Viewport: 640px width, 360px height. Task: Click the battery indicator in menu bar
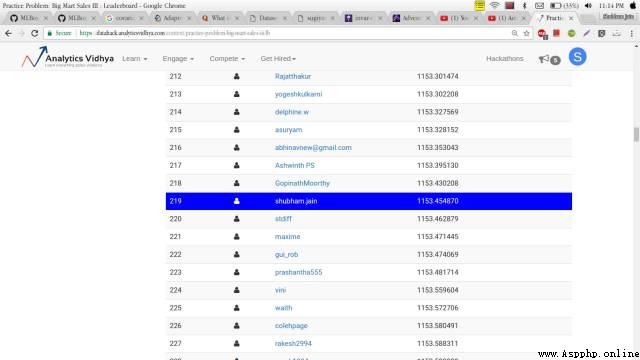click(x=564, y=6)
